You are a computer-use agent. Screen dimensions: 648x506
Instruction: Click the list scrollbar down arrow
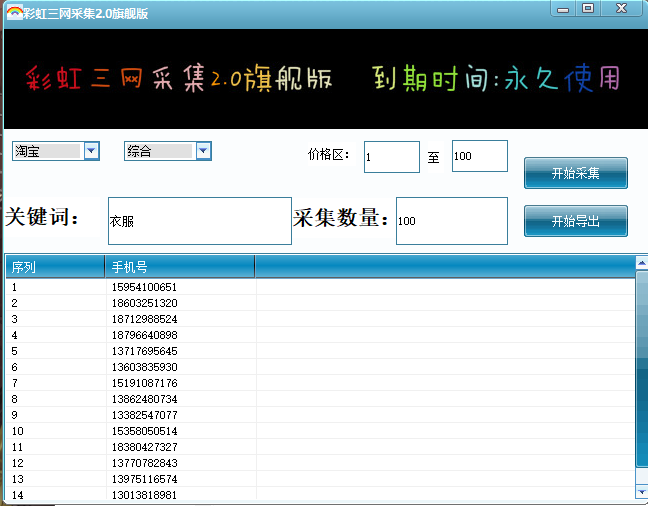[x=641, y=492]
